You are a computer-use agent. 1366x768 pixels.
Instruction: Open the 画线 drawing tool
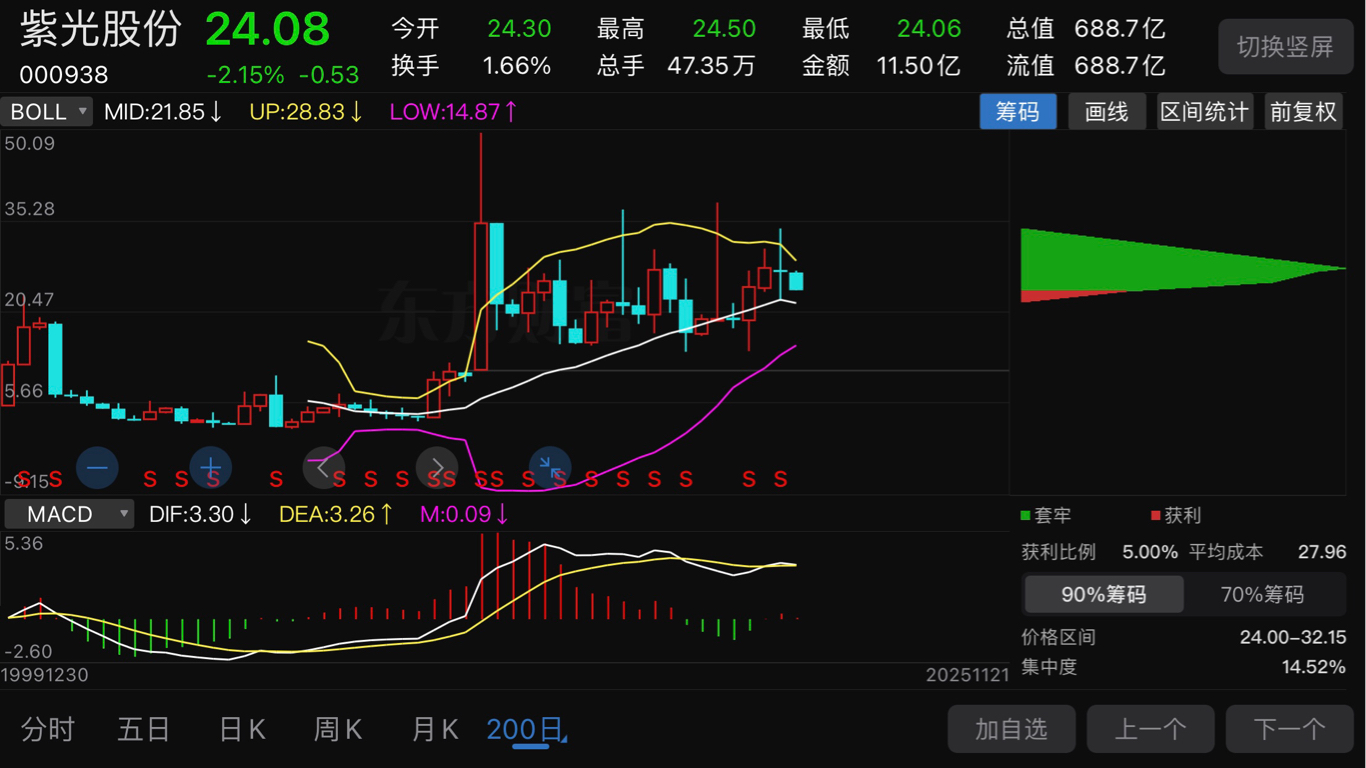tap(1107, 111)
